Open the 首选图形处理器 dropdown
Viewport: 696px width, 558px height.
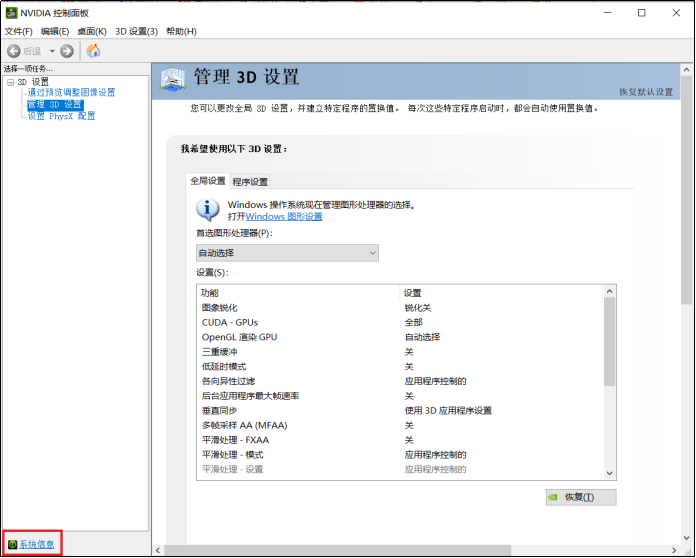coord(287,253)
